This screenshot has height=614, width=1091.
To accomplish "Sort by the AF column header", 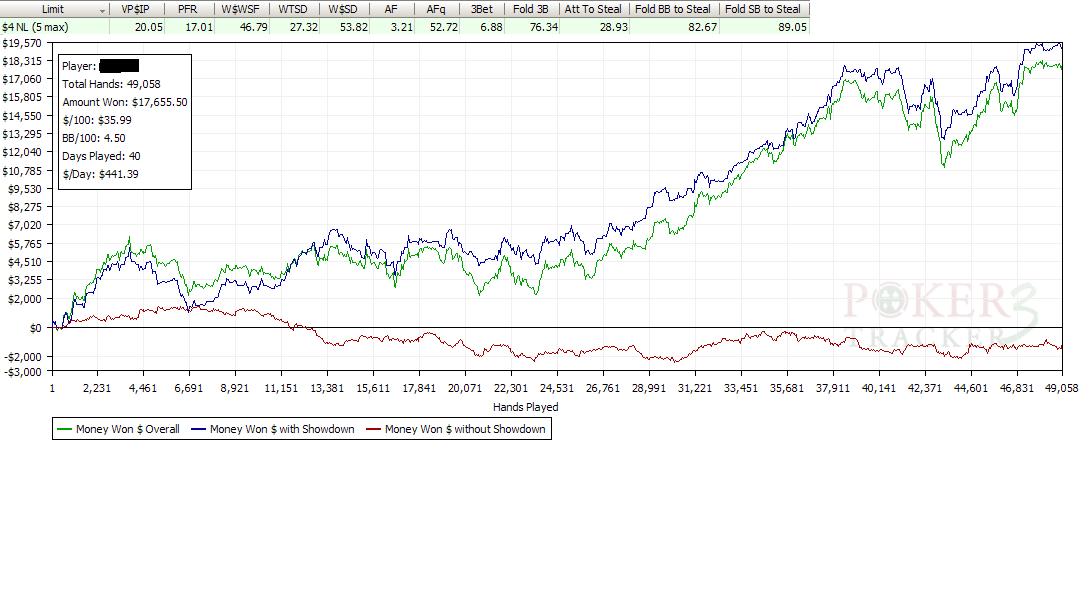I will [x=391, y=9].
